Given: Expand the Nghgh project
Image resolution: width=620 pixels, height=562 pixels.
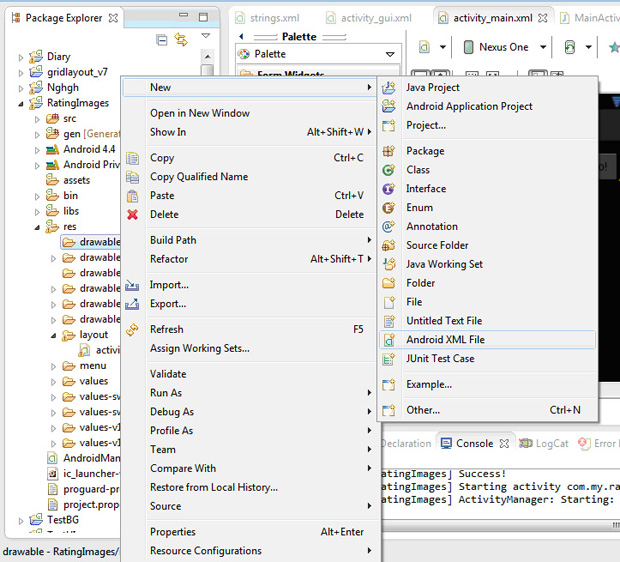Looking at the screenshot, I should 21,89.
